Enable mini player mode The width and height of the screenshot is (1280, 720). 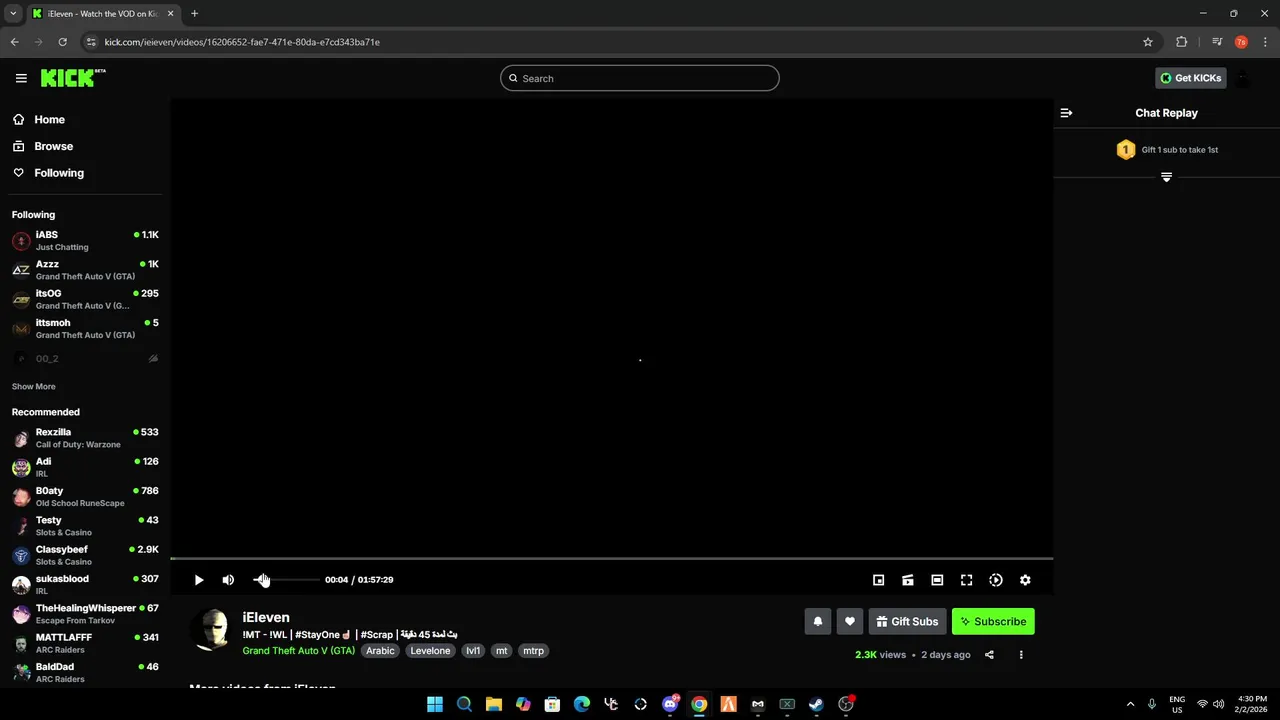tap(879, 580)
